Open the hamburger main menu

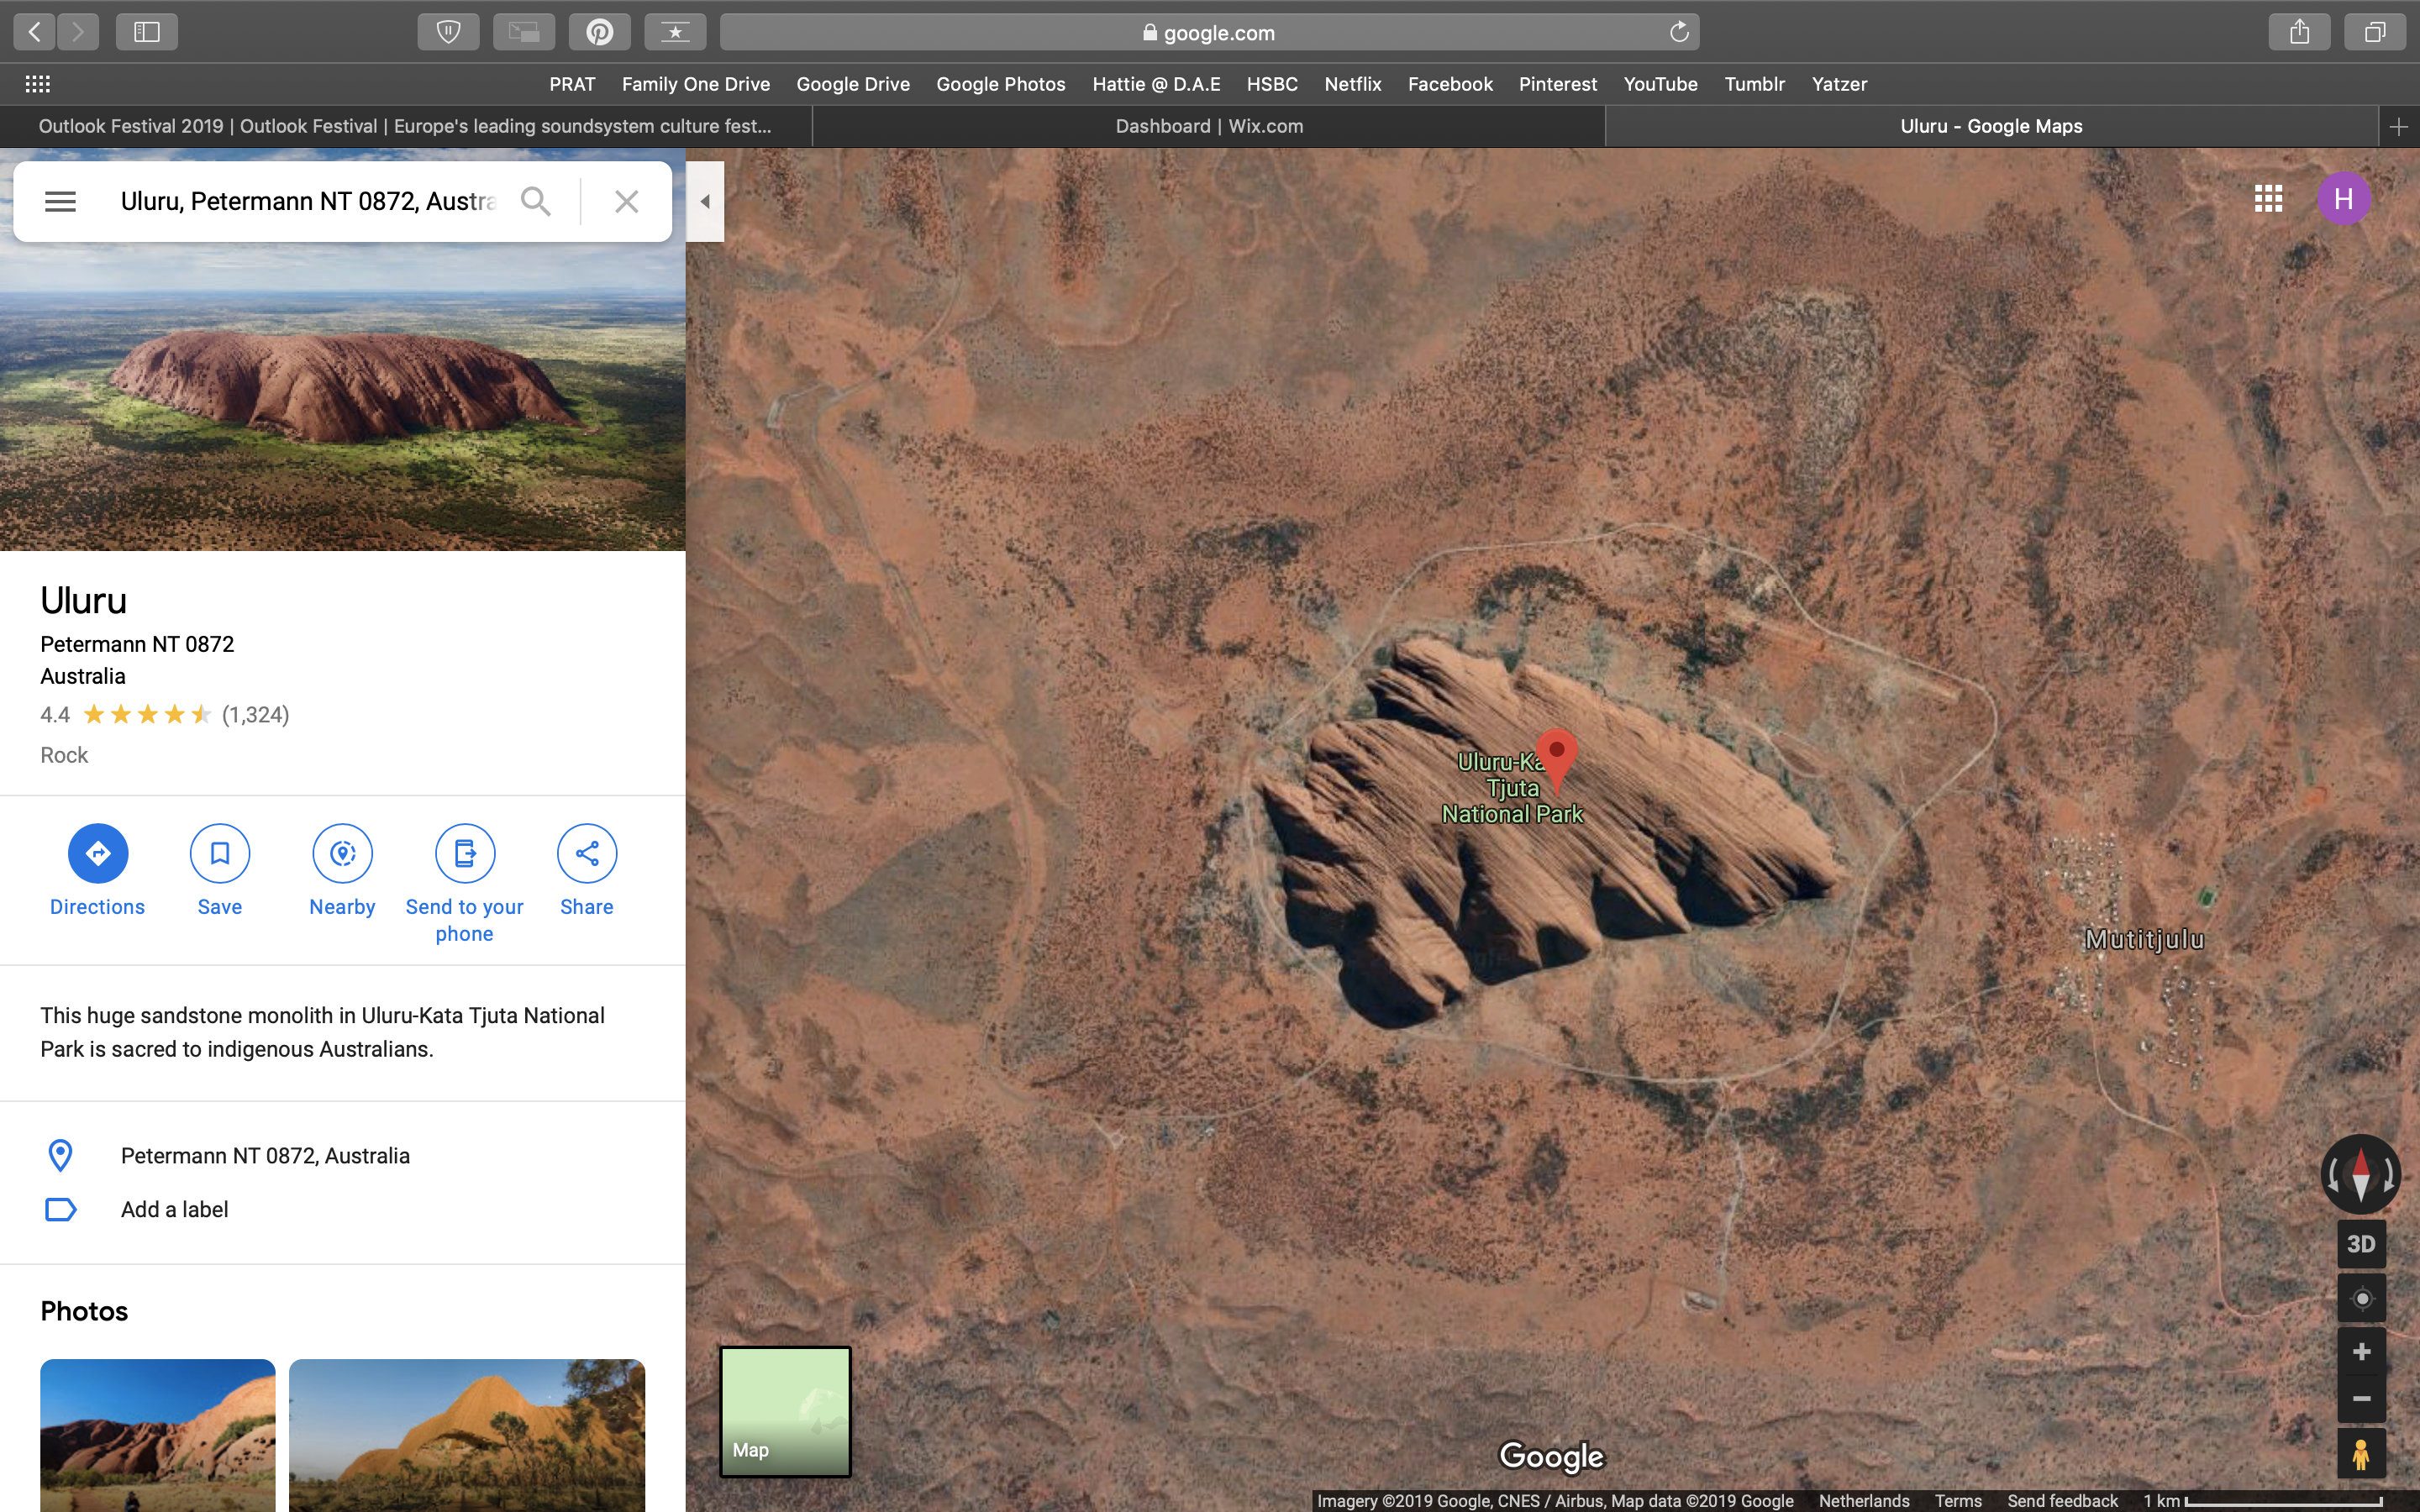pyautogui.click(x=60, y=201)
